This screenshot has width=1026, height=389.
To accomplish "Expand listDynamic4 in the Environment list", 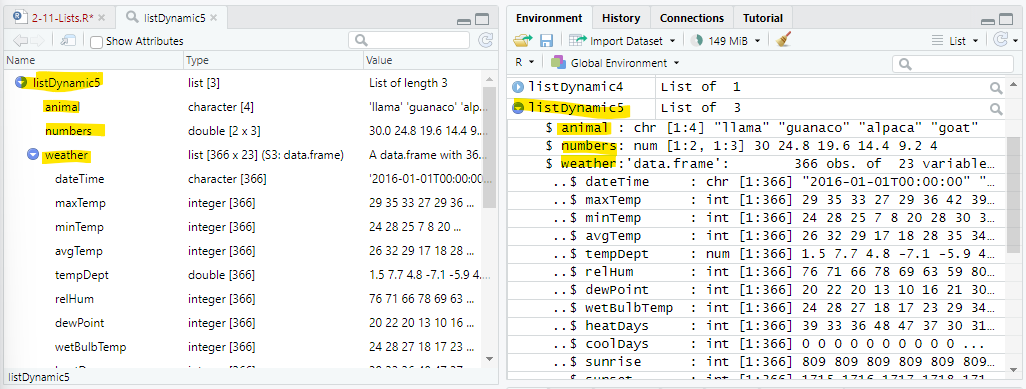I will (518, 86).
